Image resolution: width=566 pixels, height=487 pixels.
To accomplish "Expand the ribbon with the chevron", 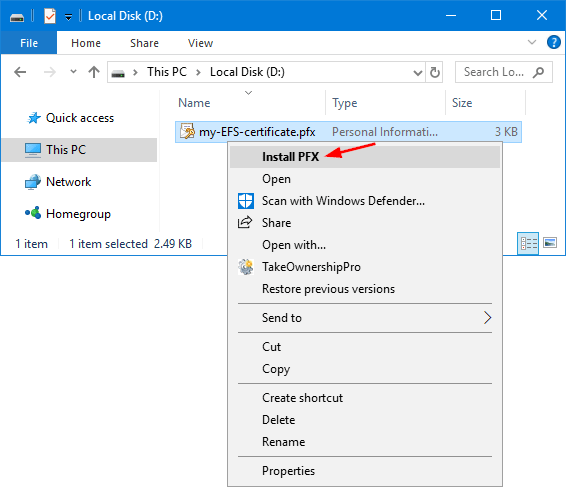I will click(532, 42).
